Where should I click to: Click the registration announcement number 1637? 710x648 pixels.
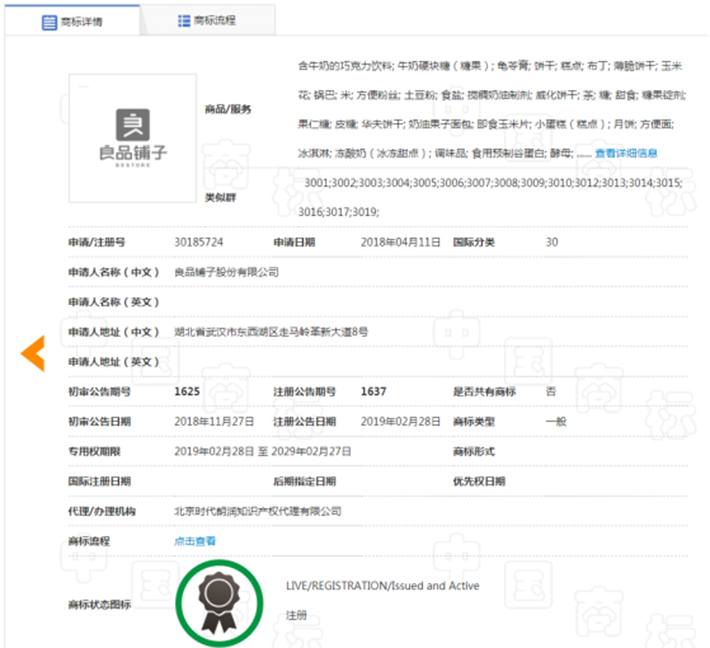pyautogui.click(x=373, y=391)
